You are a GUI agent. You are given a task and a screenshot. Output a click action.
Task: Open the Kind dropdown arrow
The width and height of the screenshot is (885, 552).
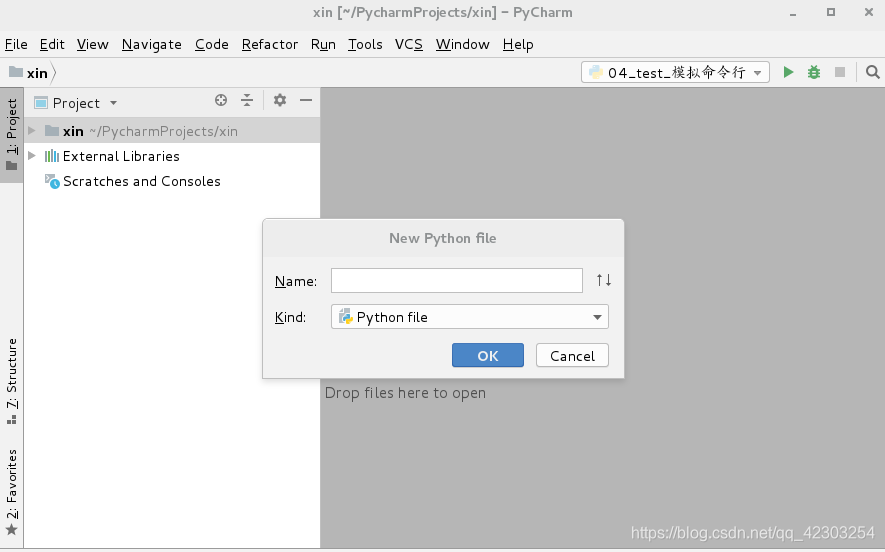[x=597, y=317]
